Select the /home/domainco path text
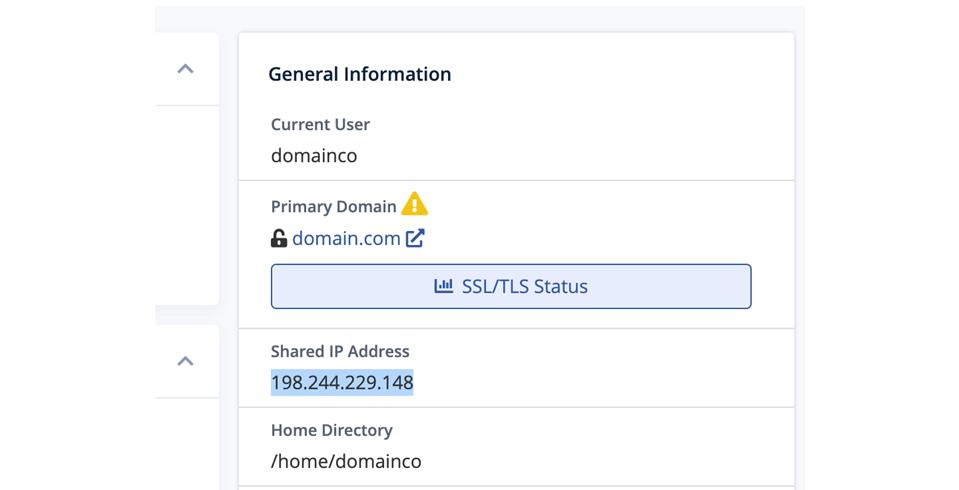The height and width of the screenshot is (490, 959). [x=346, y=461]
